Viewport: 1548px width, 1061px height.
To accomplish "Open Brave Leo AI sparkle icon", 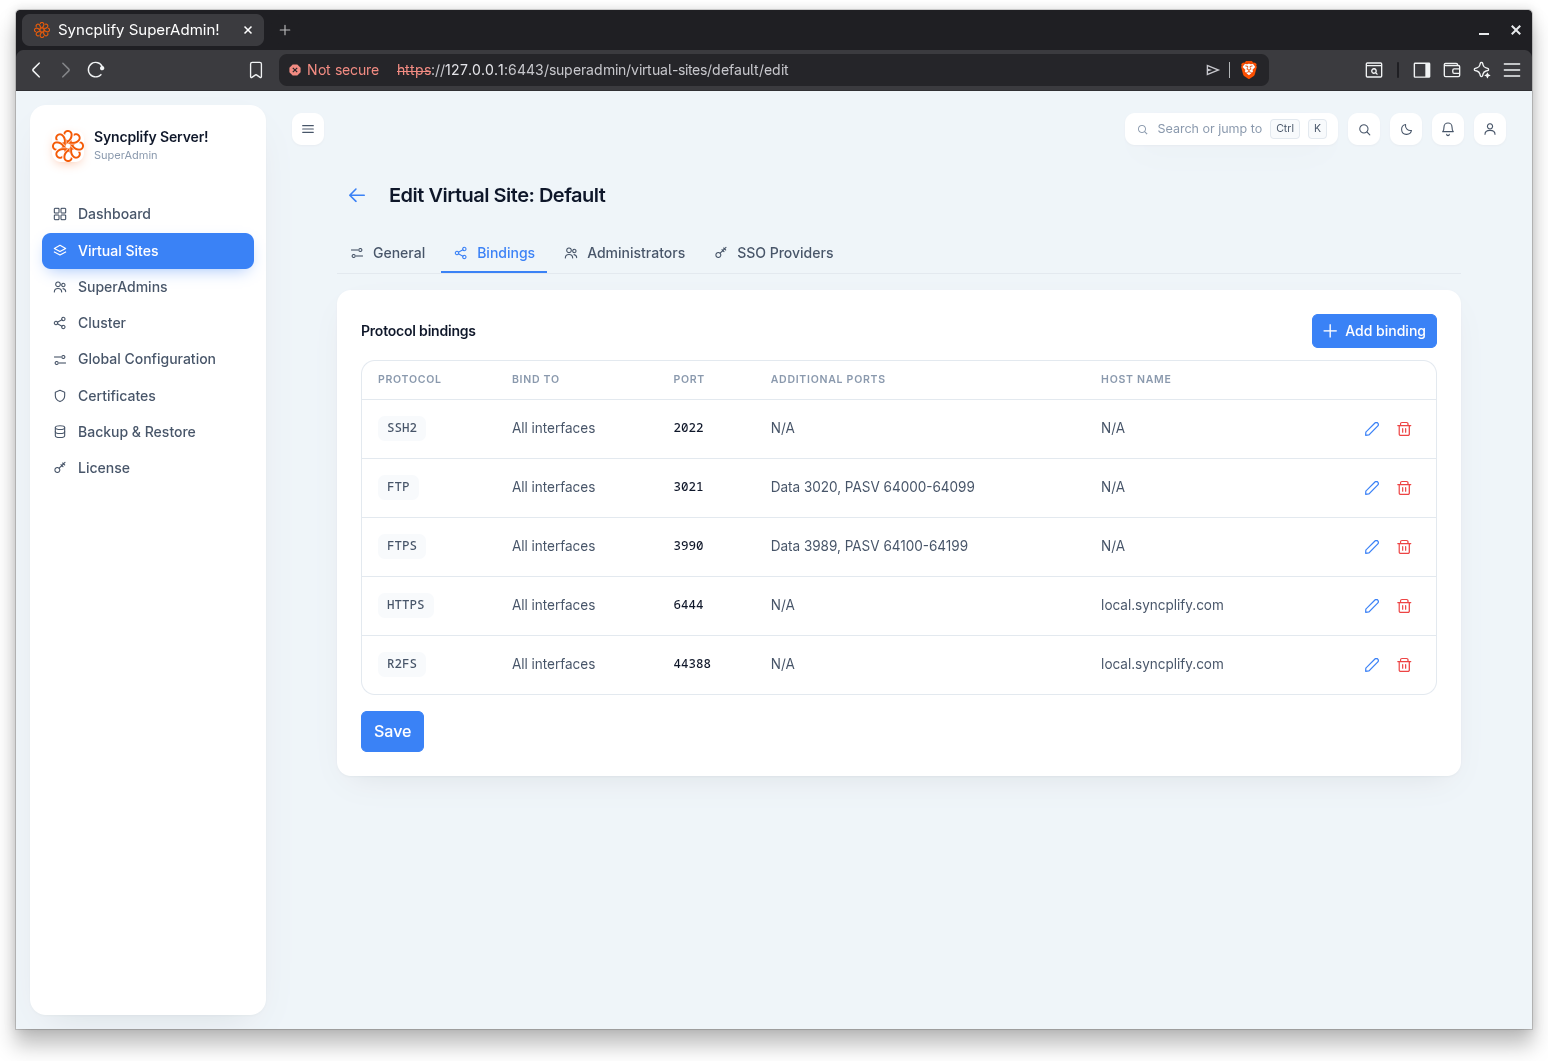I will coord(1482,70).
